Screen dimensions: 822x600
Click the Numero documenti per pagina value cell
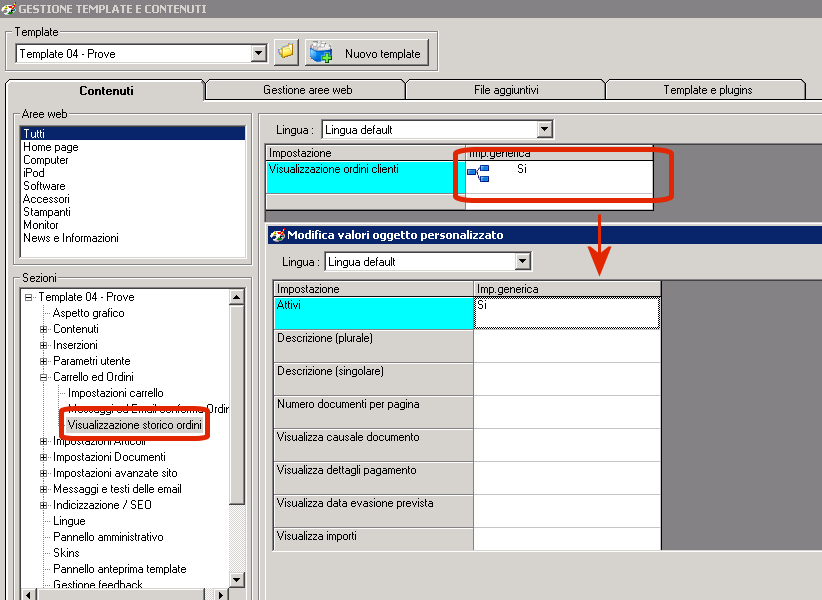[567, 412]
